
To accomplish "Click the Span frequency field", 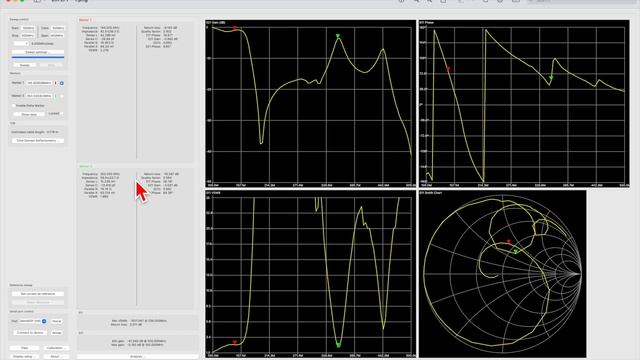I will pos(57,36).
